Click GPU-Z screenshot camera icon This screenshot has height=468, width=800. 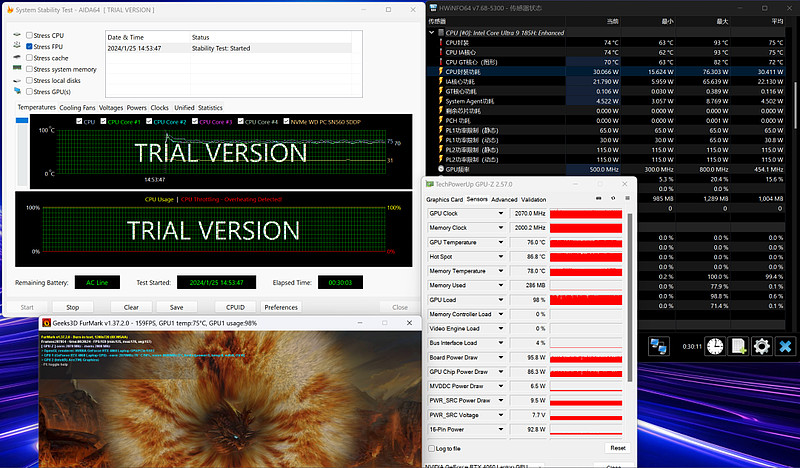598,198
